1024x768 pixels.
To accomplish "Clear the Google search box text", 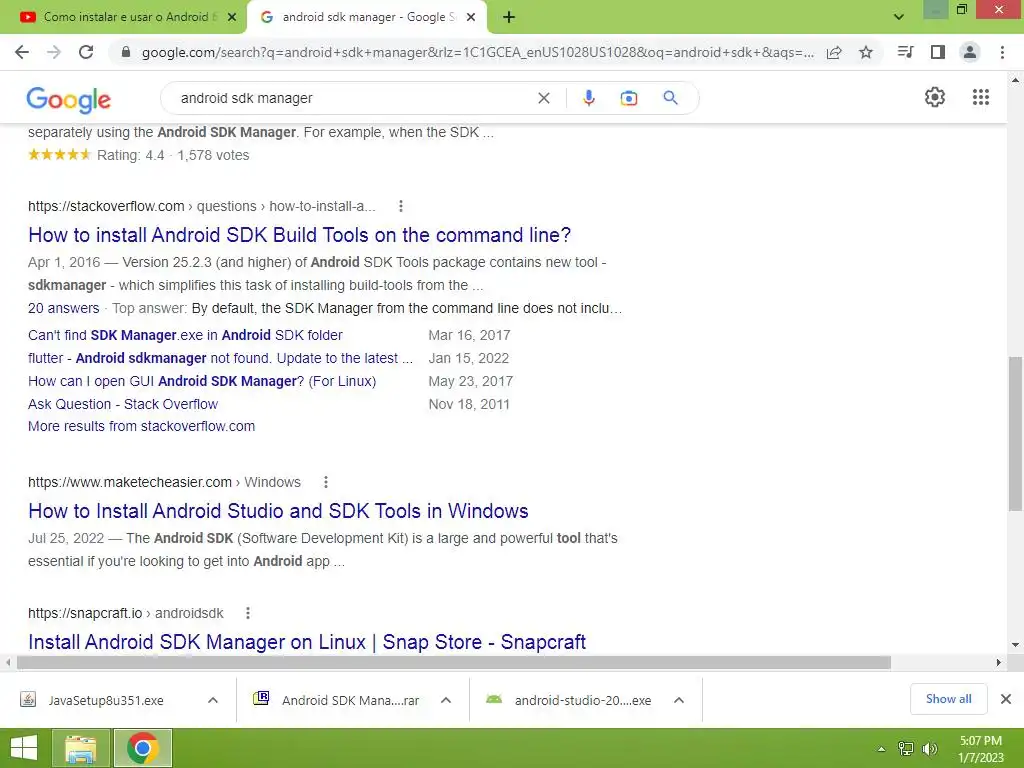I will 543,98.
